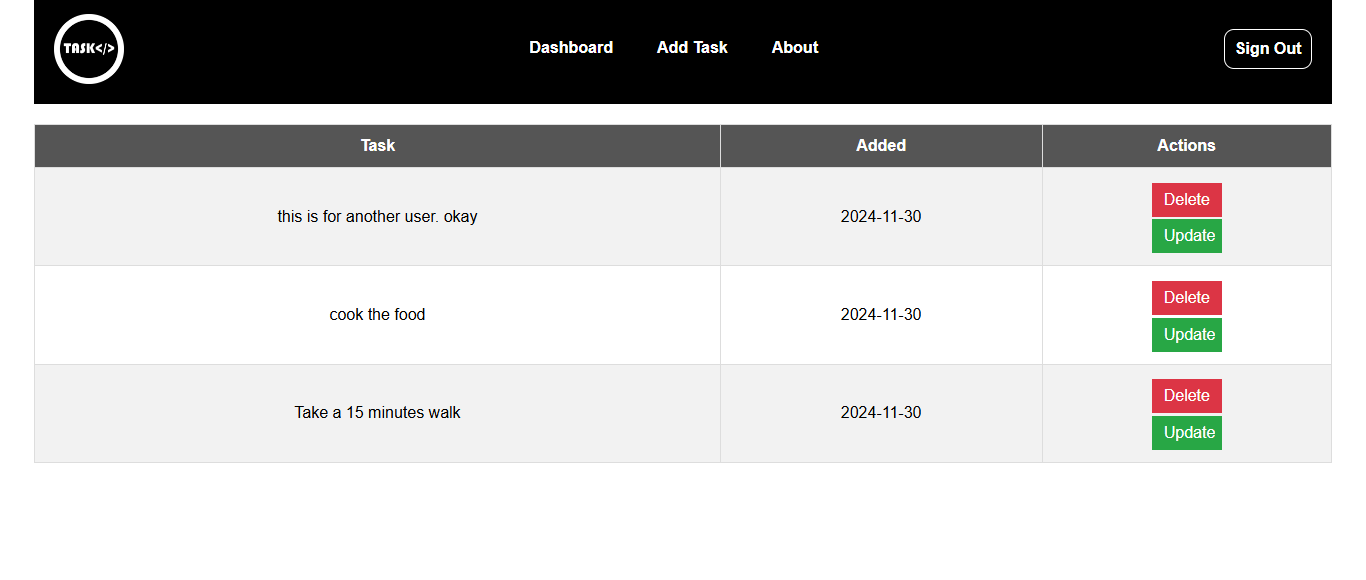Click the date of the first task row
This screenshot has width=1366, height=580.
point(881,217)
